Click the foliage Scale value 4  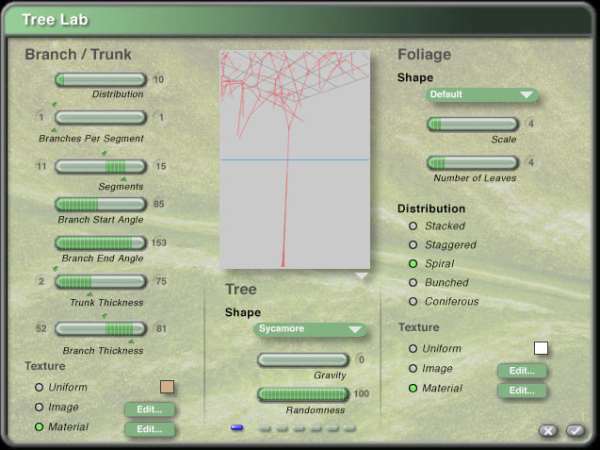(531, 124)
